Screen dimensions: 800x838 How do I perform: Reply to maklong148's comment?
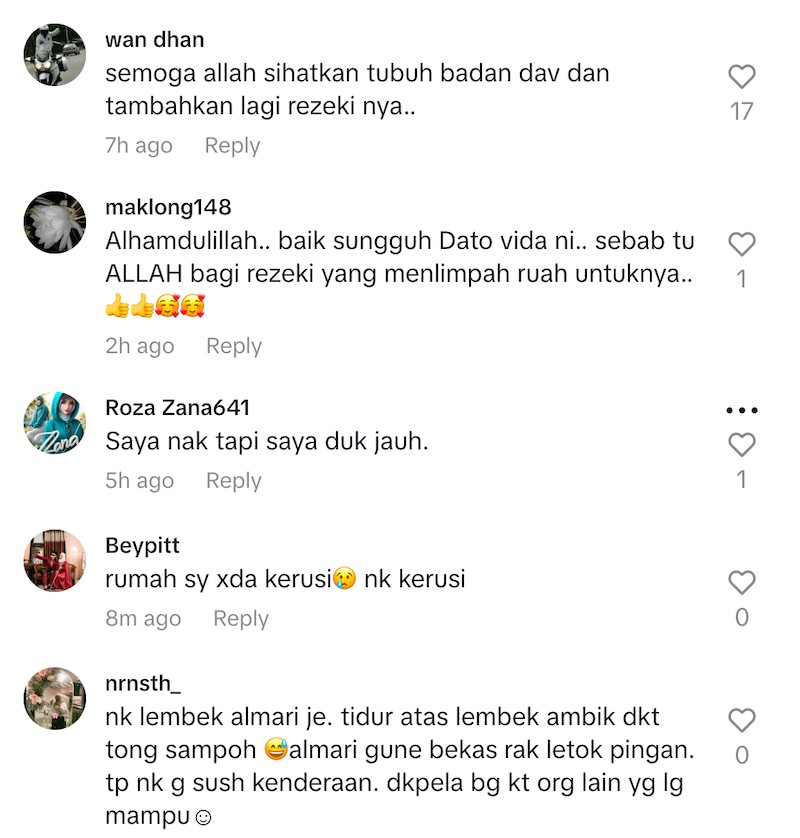coord(234,346)
